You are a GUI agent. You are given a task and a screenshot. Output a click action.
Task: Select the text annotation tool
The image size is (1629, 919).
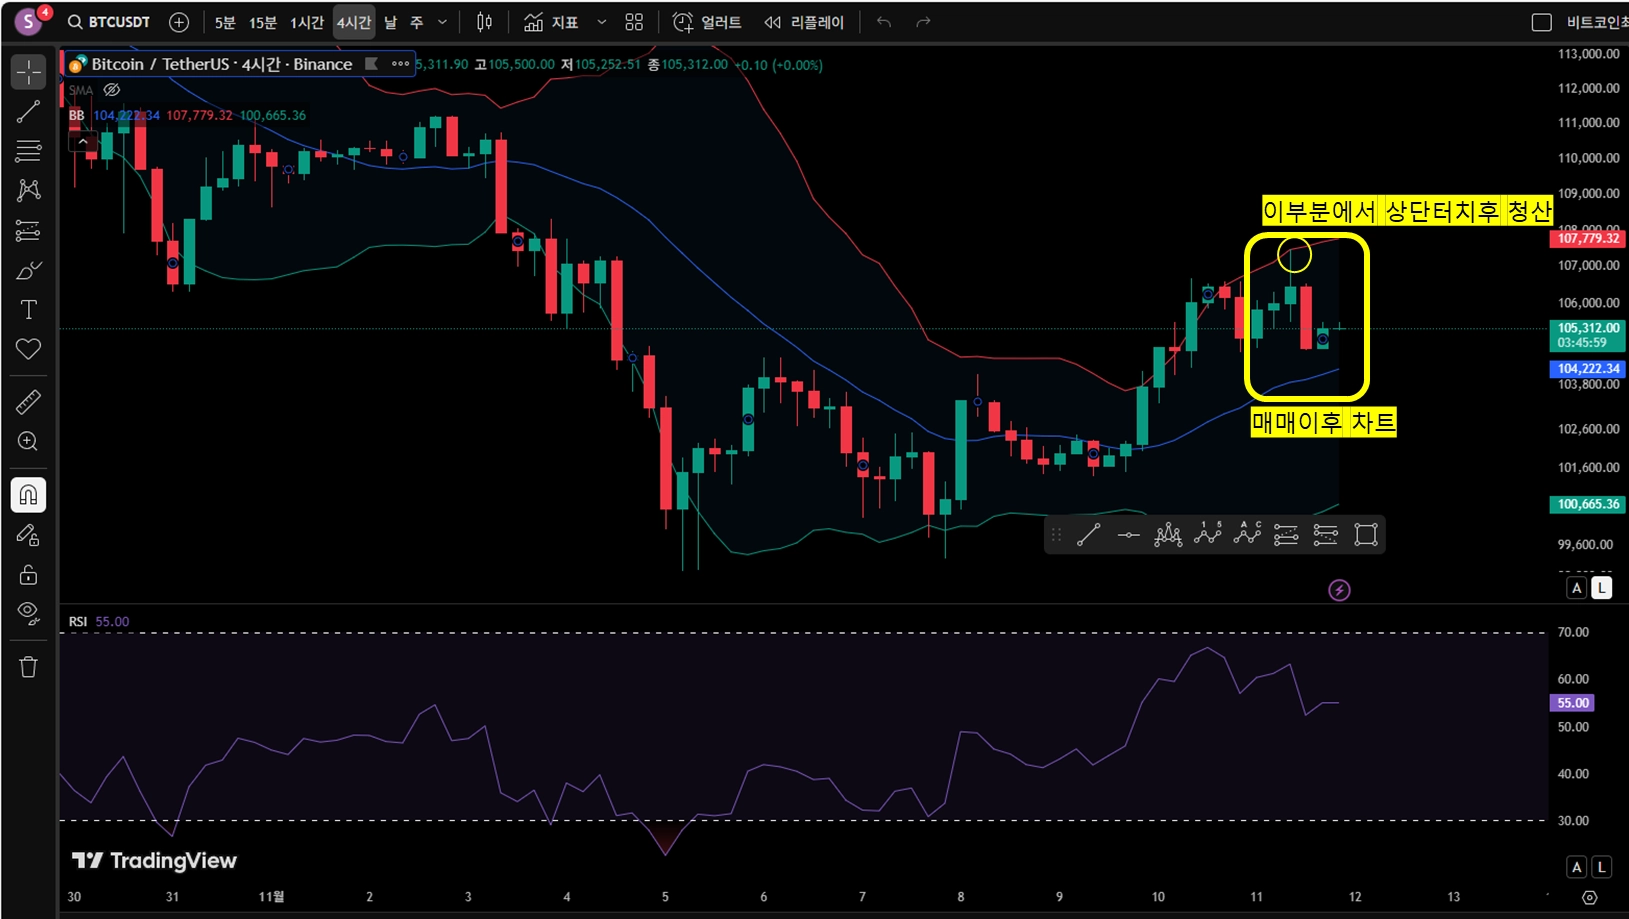(28, 310)
